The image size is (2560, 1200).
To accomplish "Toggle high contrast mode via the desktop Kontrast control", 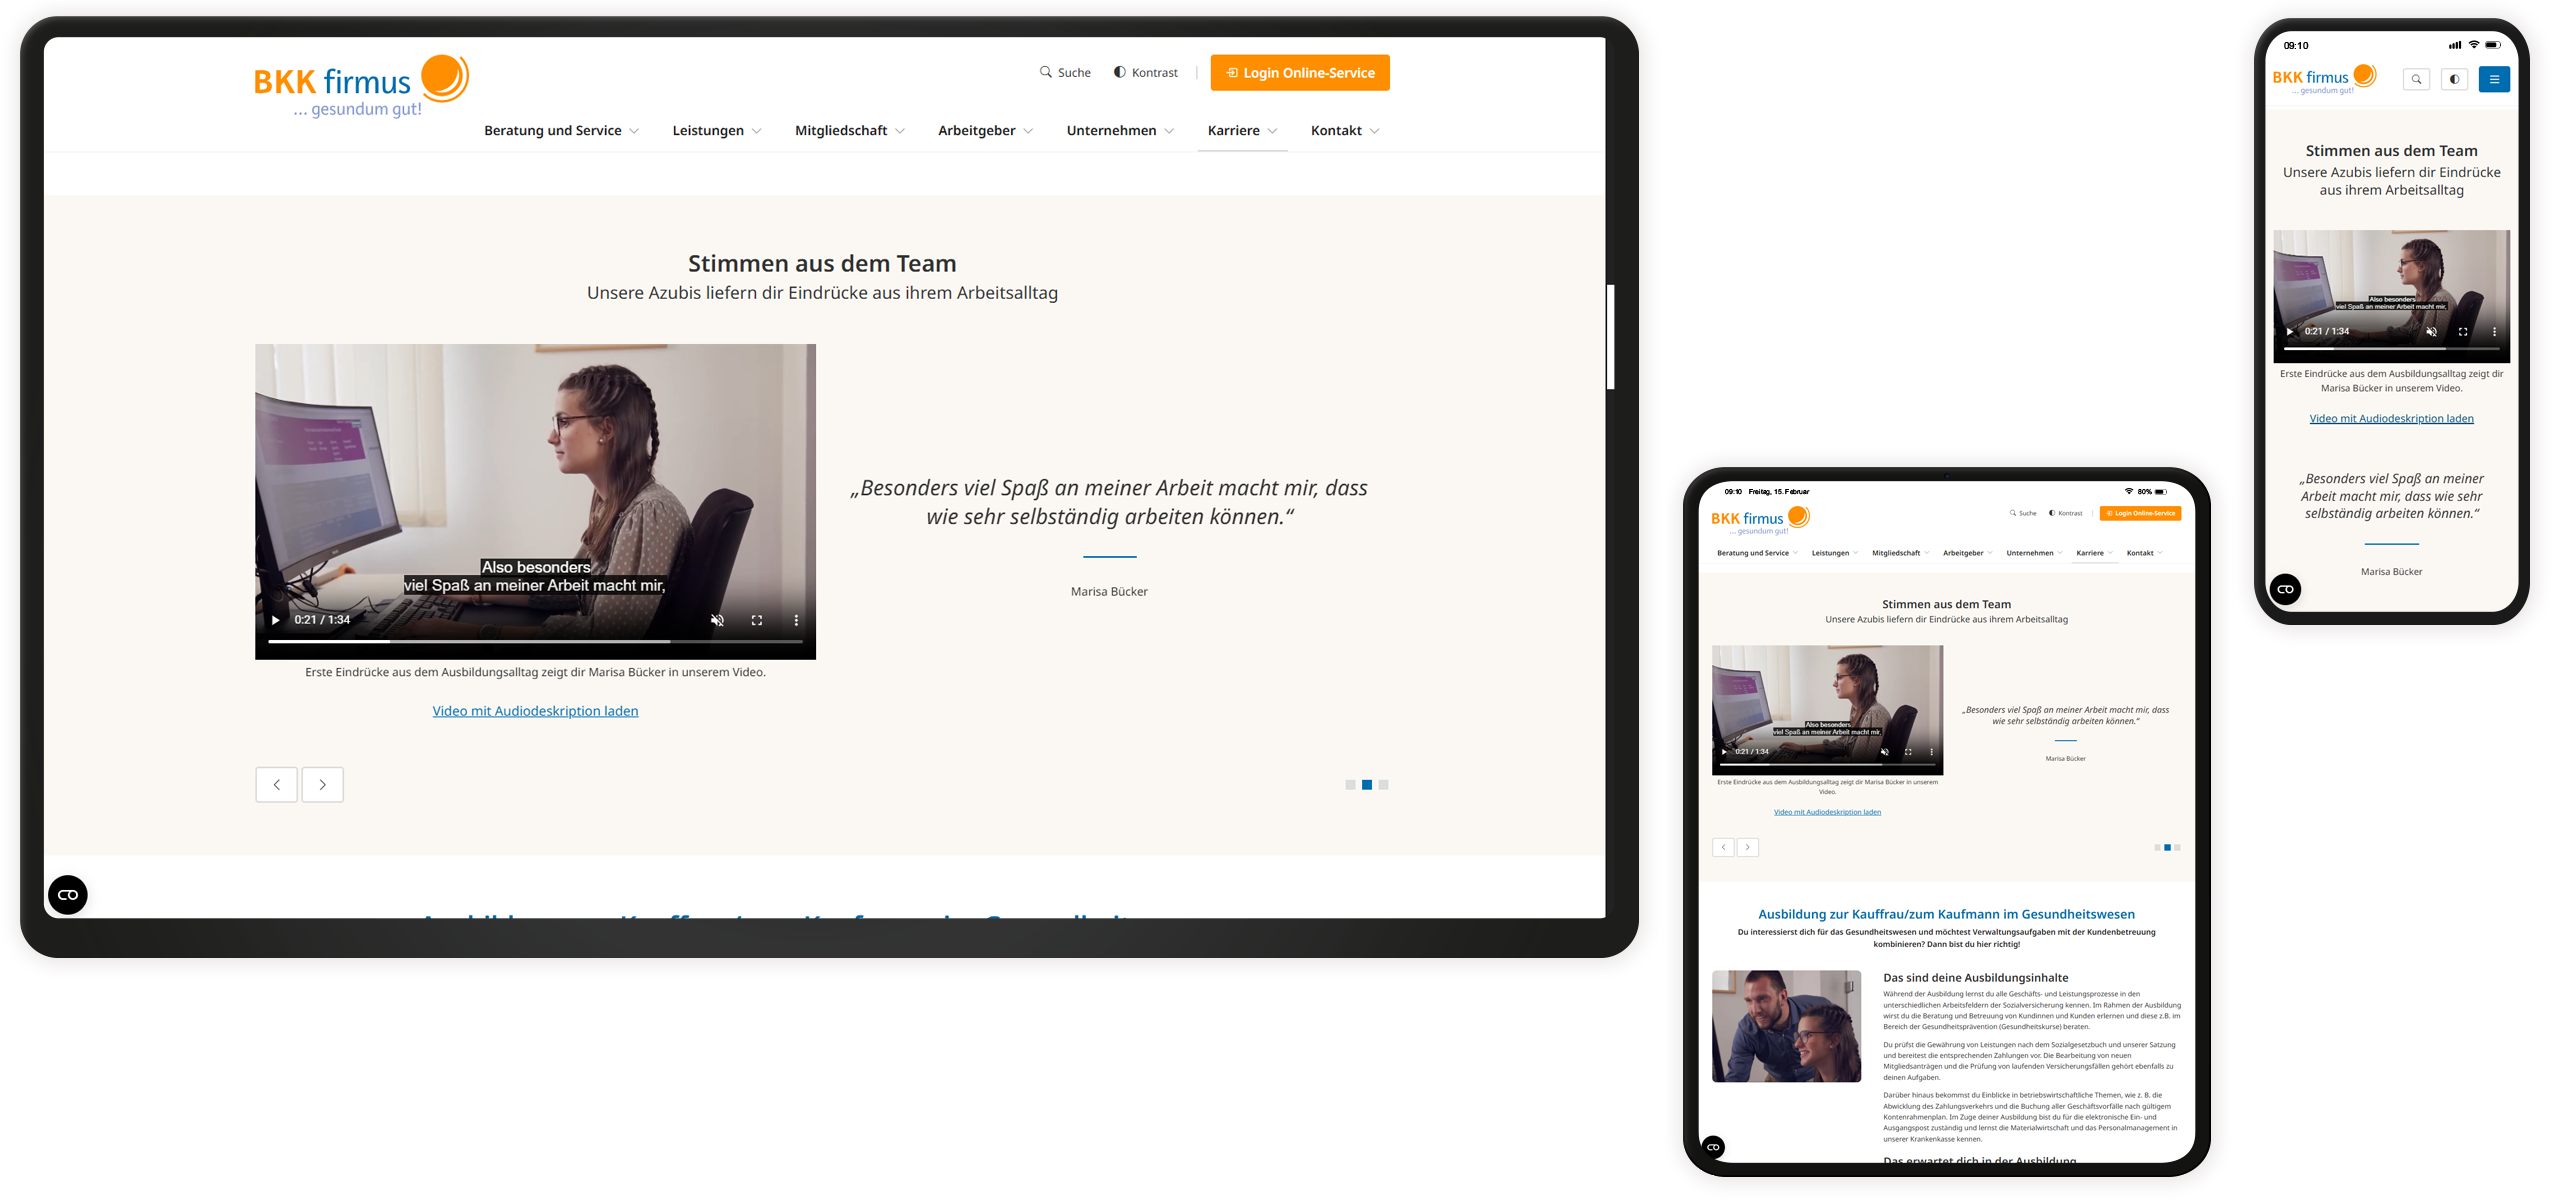I will coord(1146,72).
